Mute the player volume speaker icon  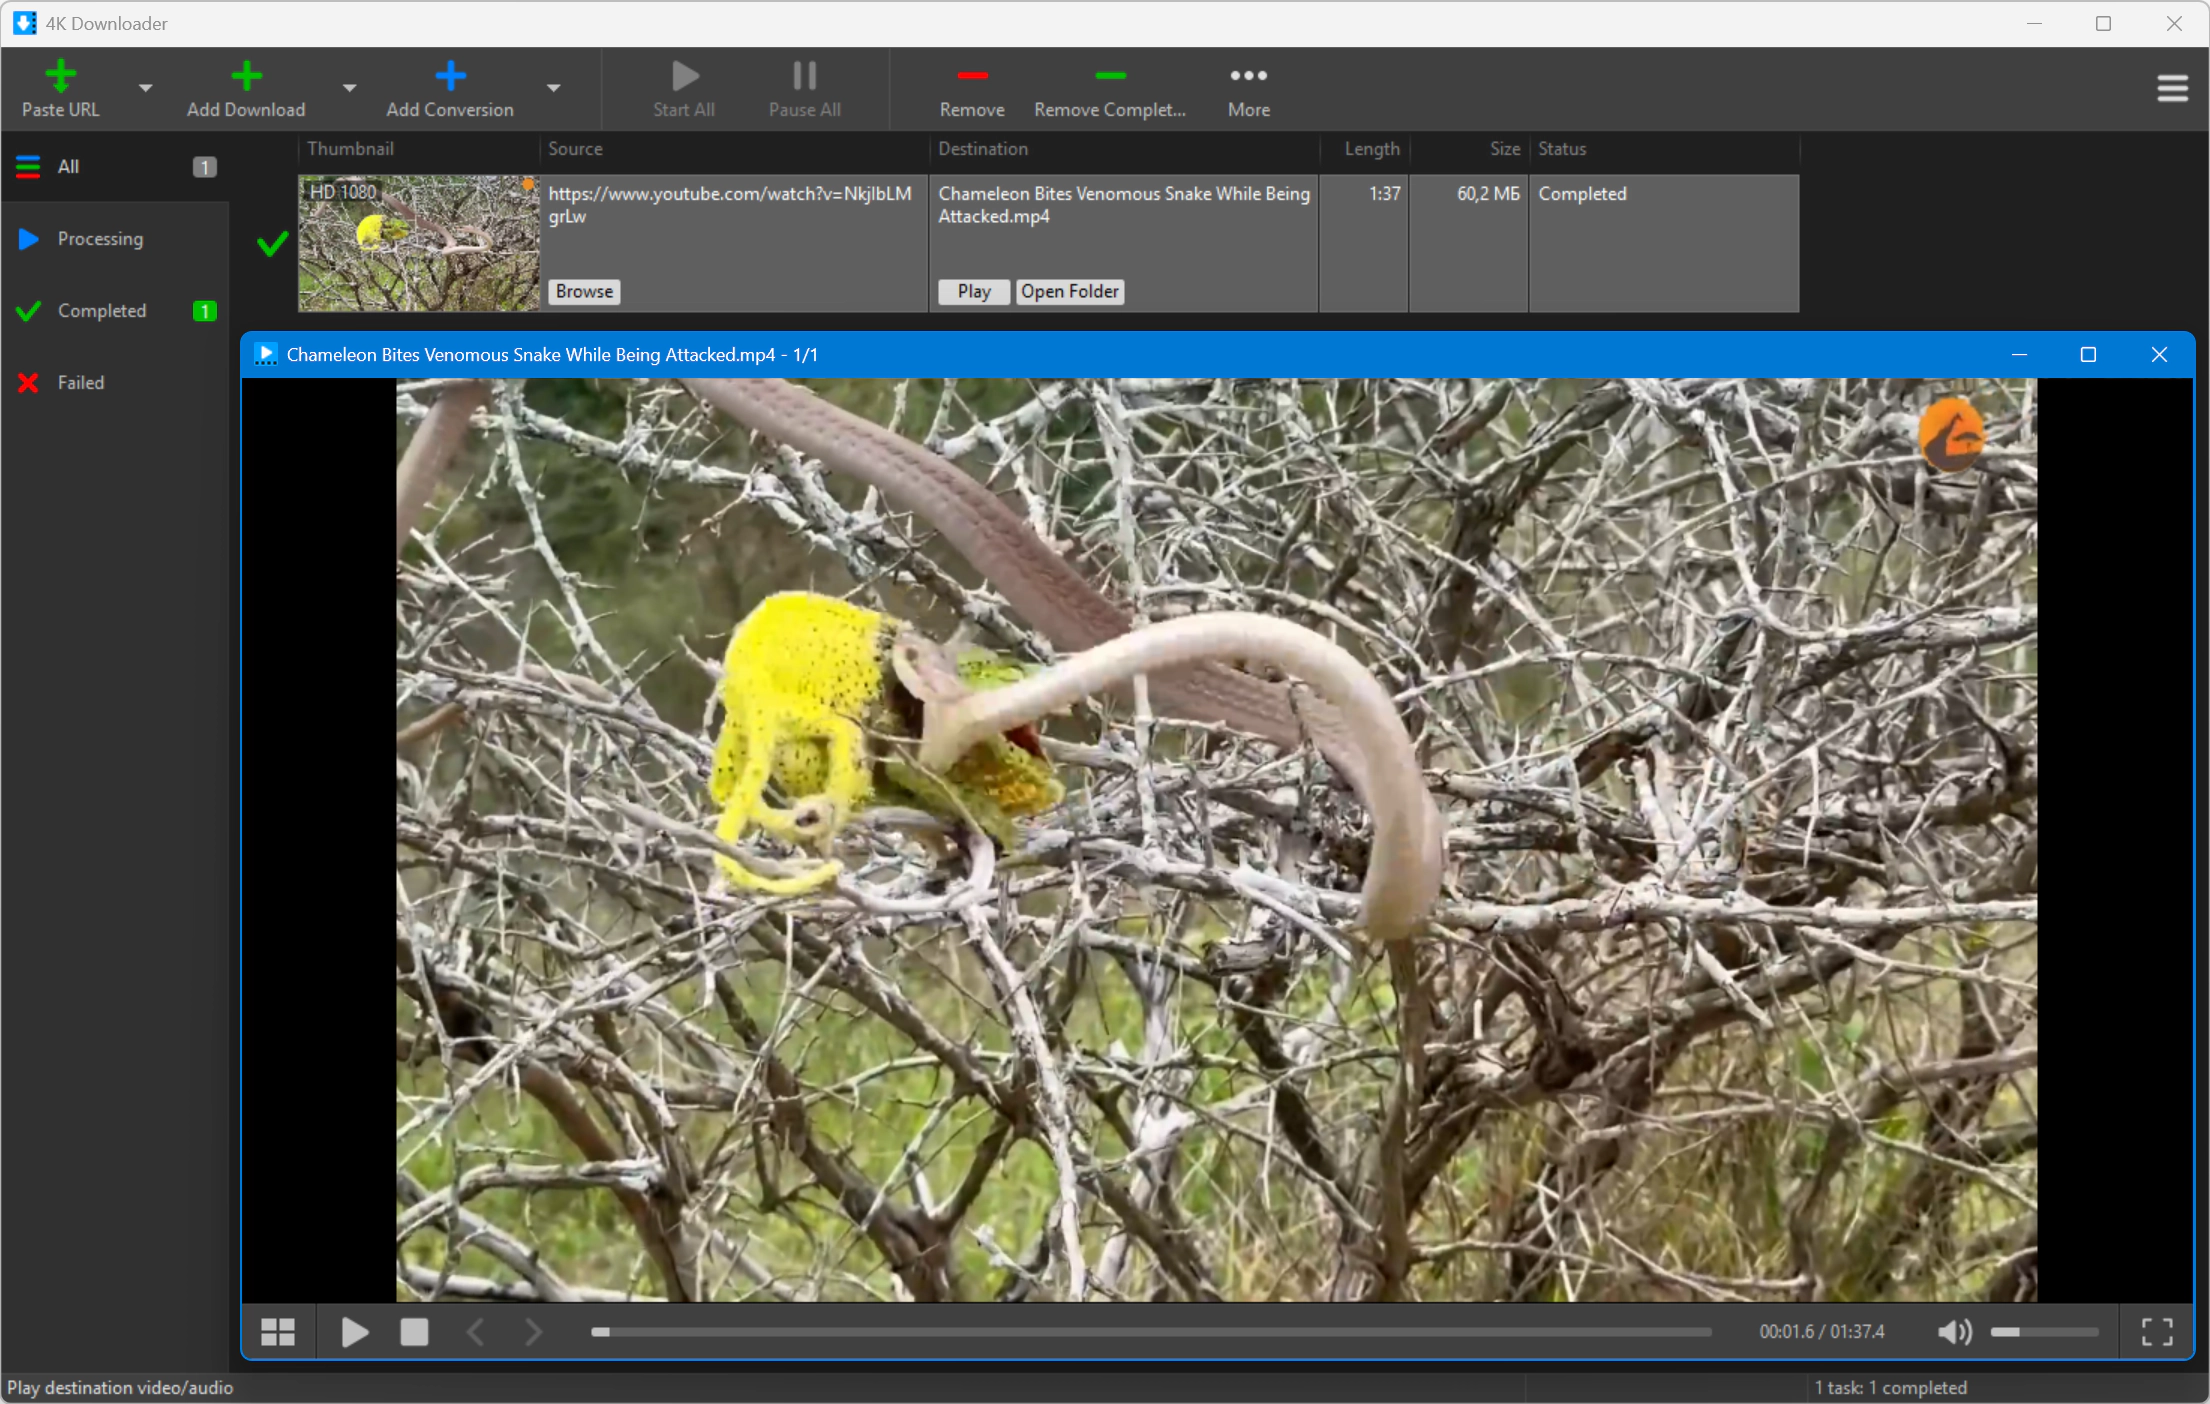click(1954, 1332)
